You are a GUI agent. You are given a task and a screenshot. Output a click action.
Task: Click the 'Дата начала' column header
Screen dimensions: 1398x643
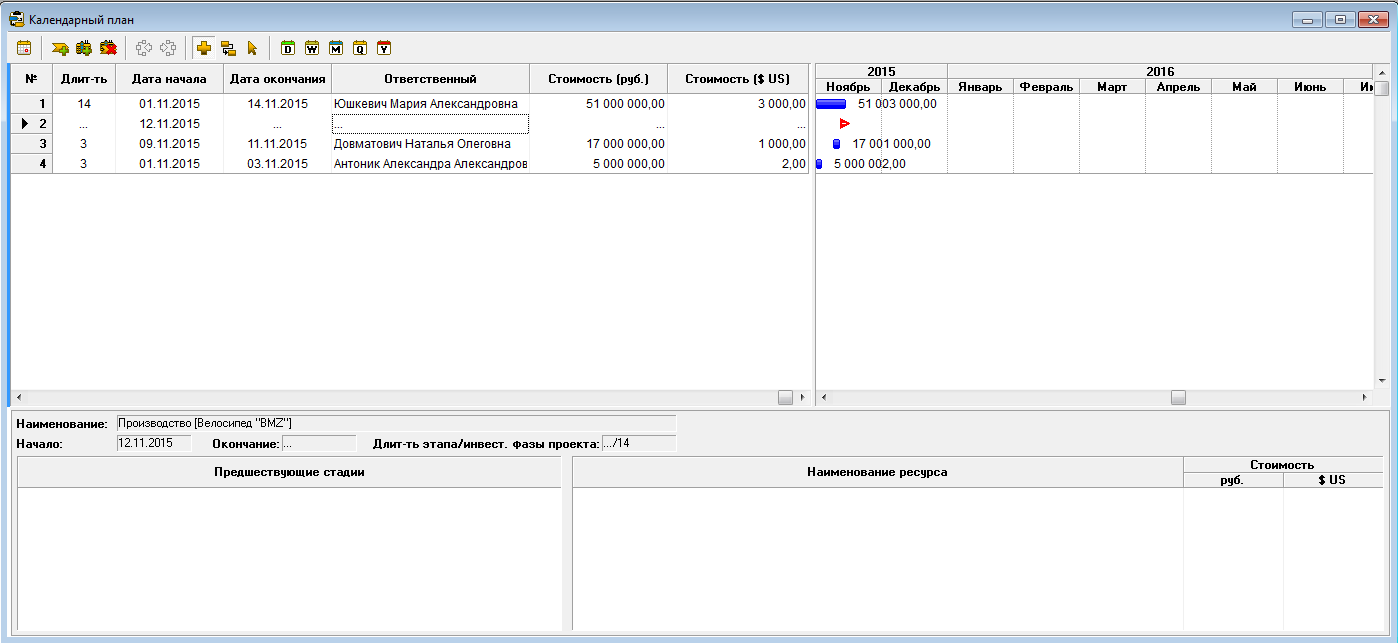coord(169,79)
